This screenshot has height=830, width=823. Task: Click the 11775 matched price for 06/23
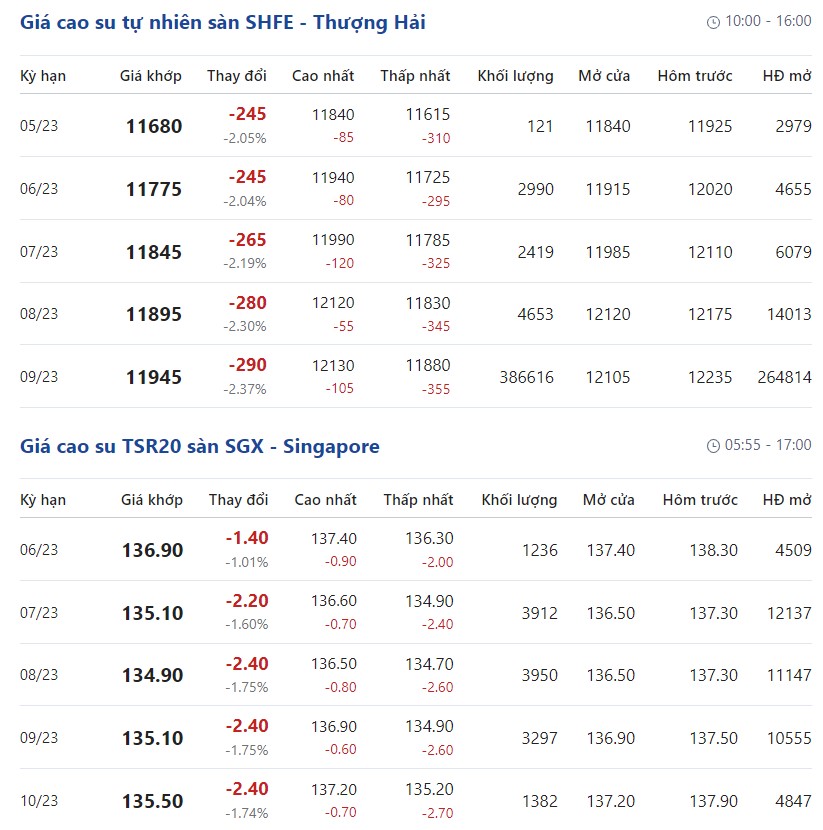(x=154, y=189)
